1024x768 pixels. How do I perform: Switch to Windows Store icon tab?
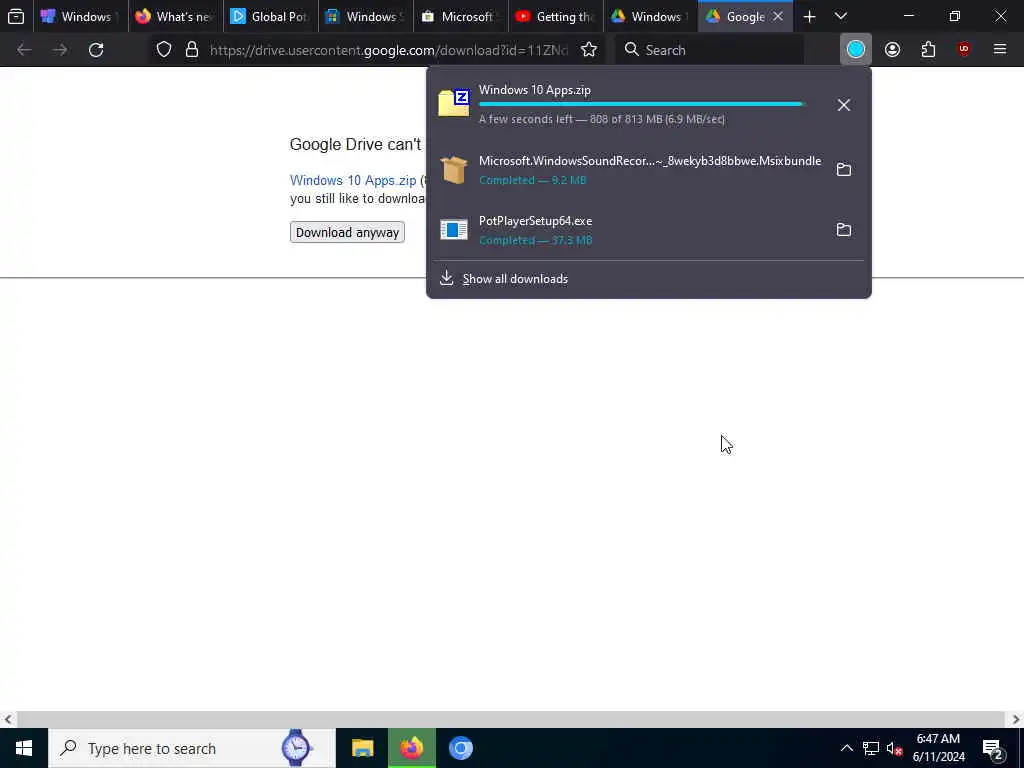366,16
